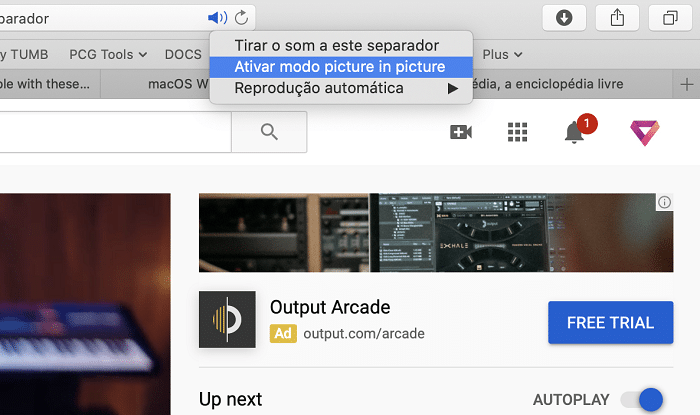Screen dimensions: 700x415
Task: Click the ad info icon on banner
Action: (x=664, y=203)
